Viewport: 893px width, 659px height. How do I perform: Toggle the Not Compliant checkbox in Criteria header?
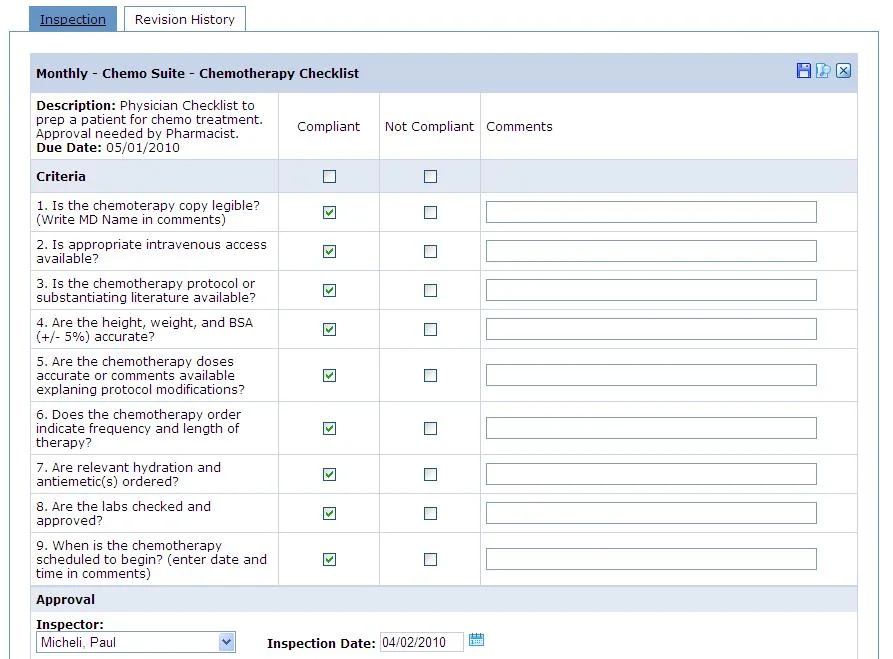430,175
